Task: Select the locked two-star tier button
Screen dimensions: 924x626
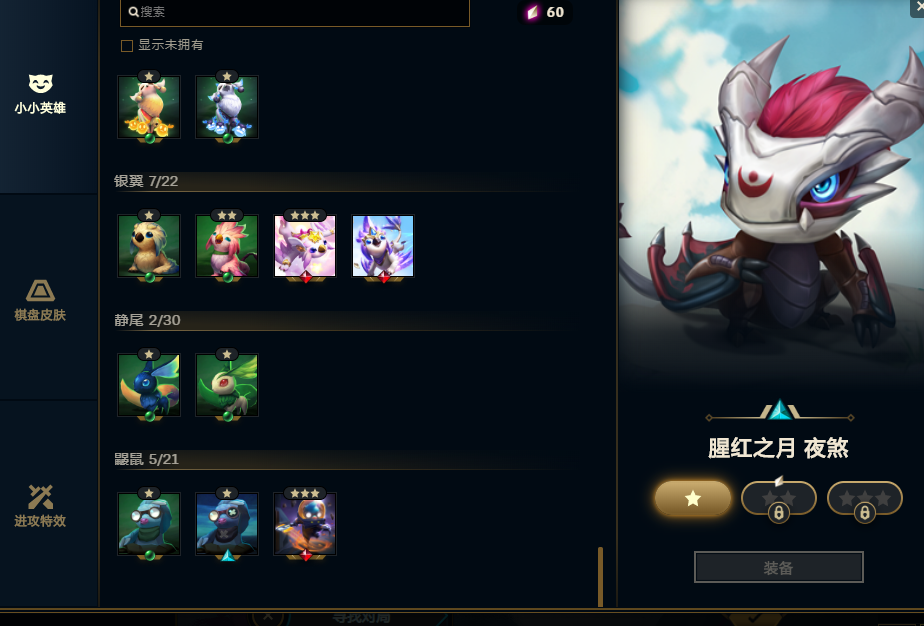Action: (778, 499)
